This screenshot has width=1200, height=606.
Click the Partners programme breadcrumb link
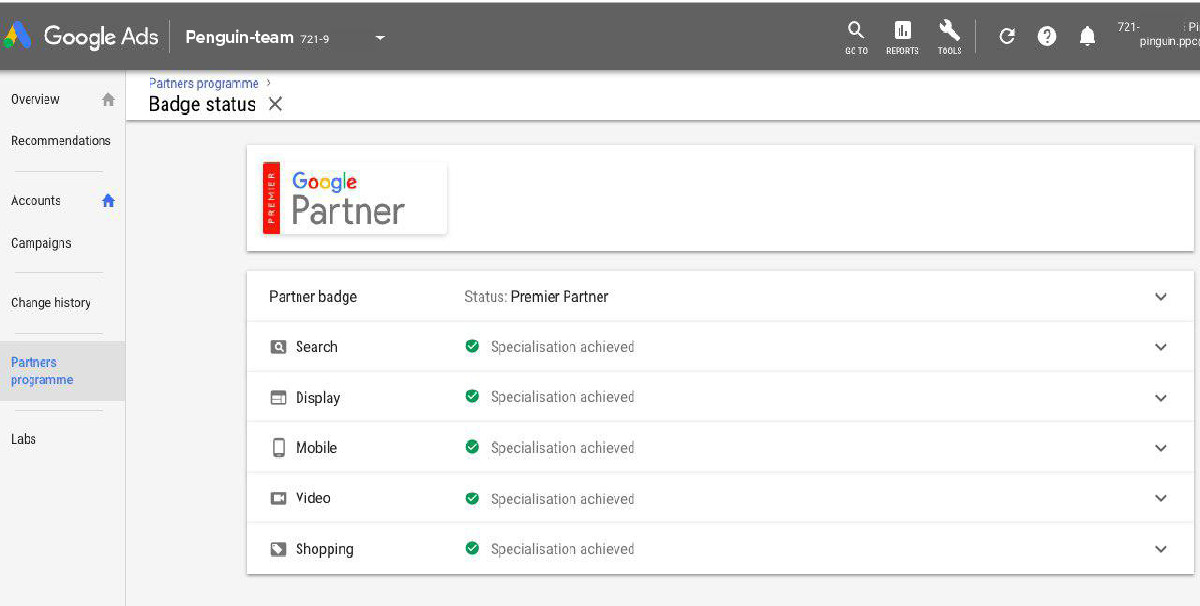point(204,83)
